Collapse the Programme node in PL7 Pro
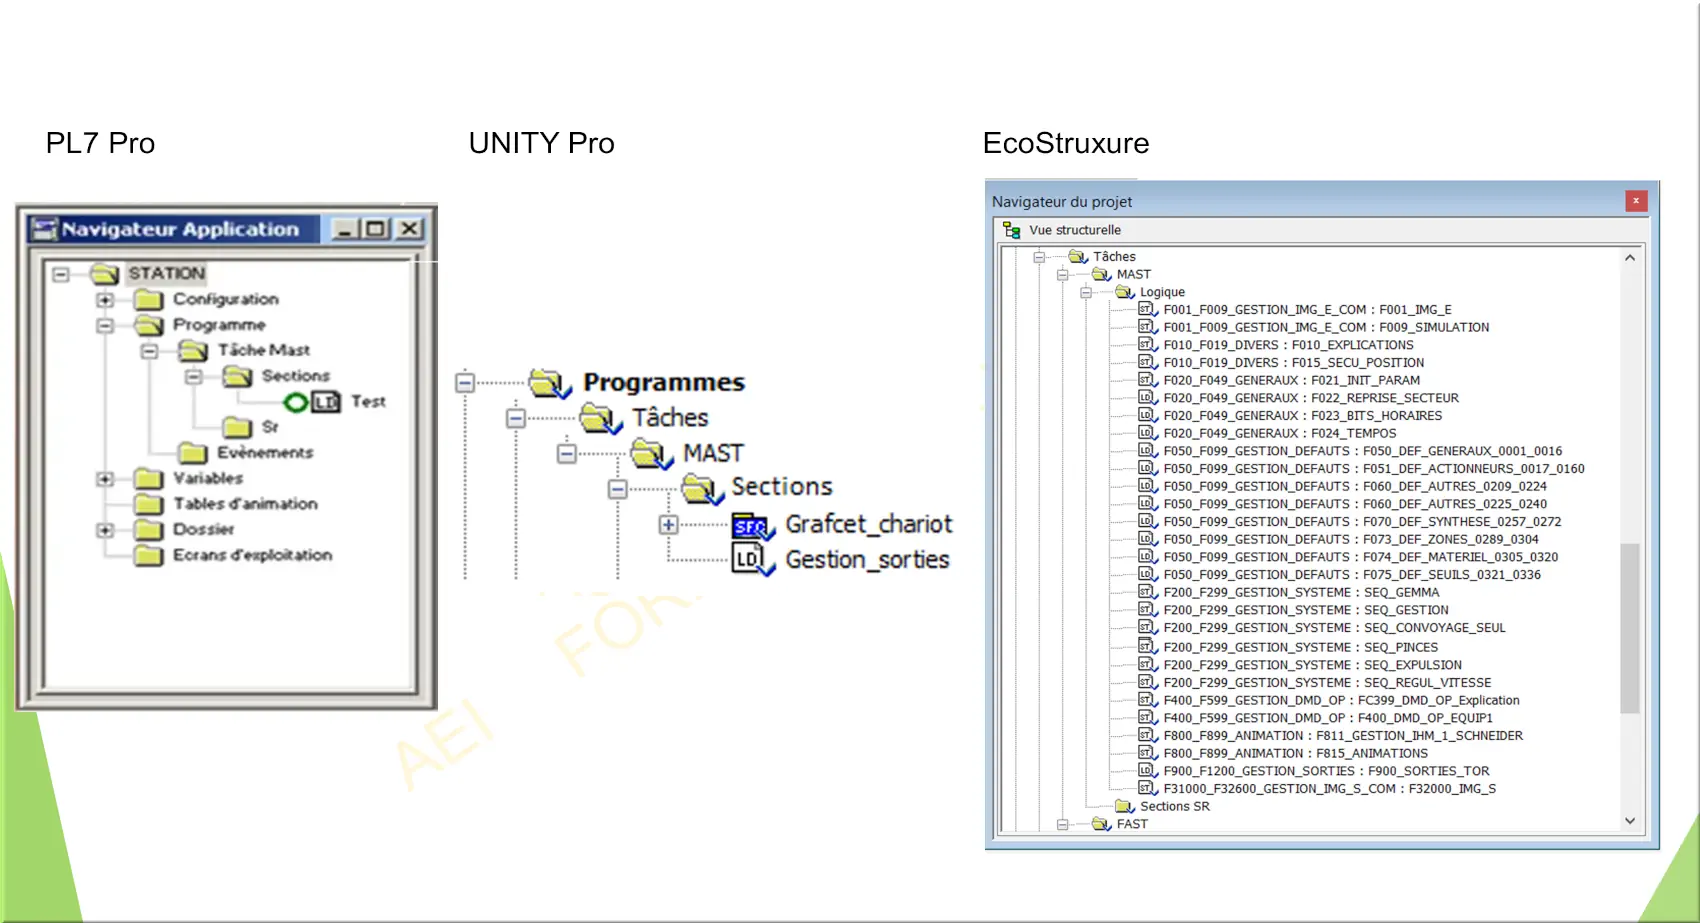 coord(105,325)
